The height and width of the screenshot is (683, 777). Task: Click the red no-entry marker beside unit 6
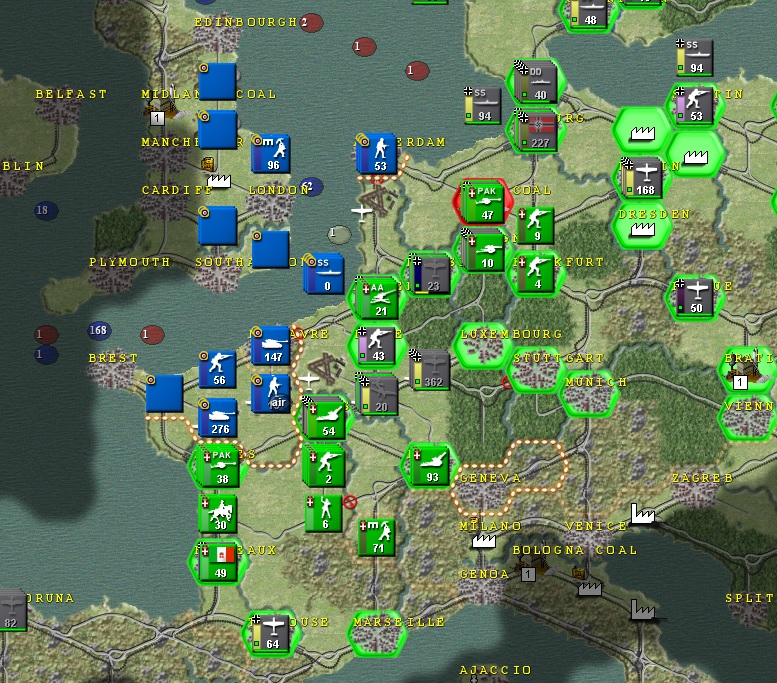coord(350,502)
